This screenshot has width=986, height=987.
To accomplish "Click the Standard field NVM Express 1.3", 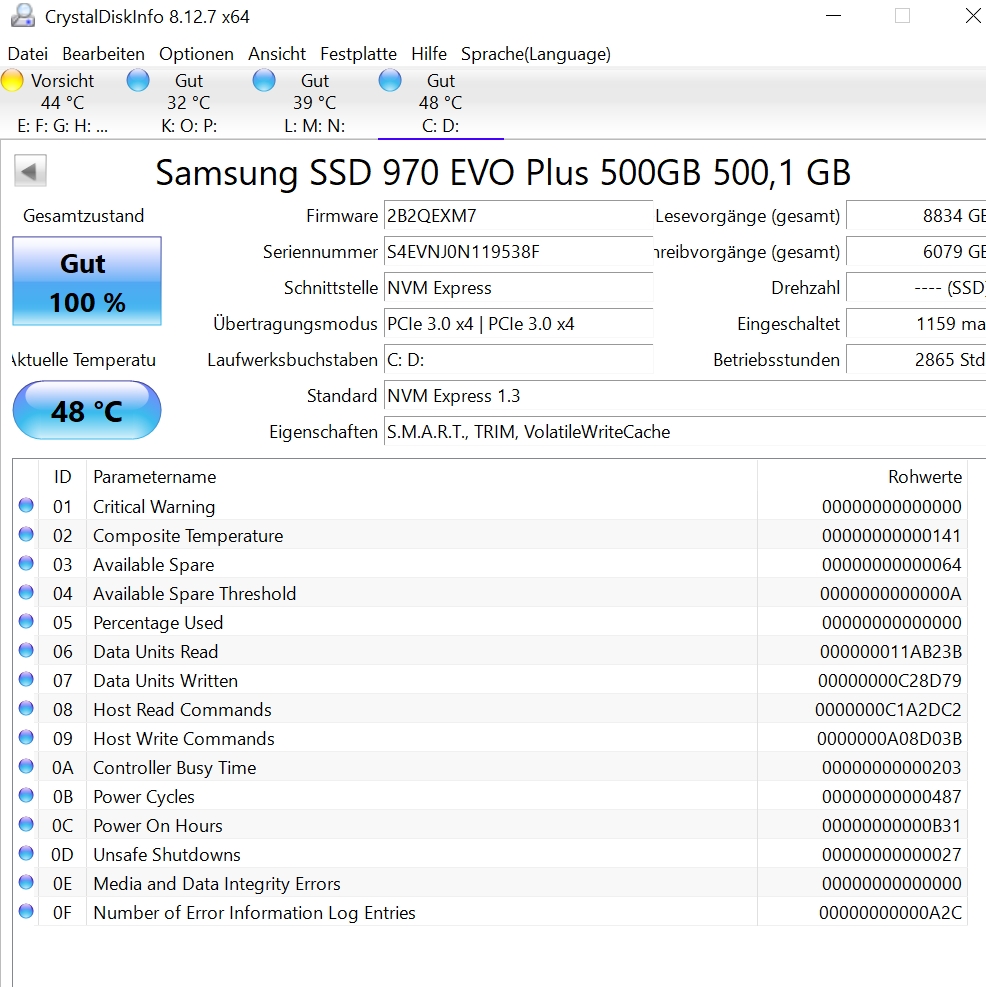I will tap(685, 396).
